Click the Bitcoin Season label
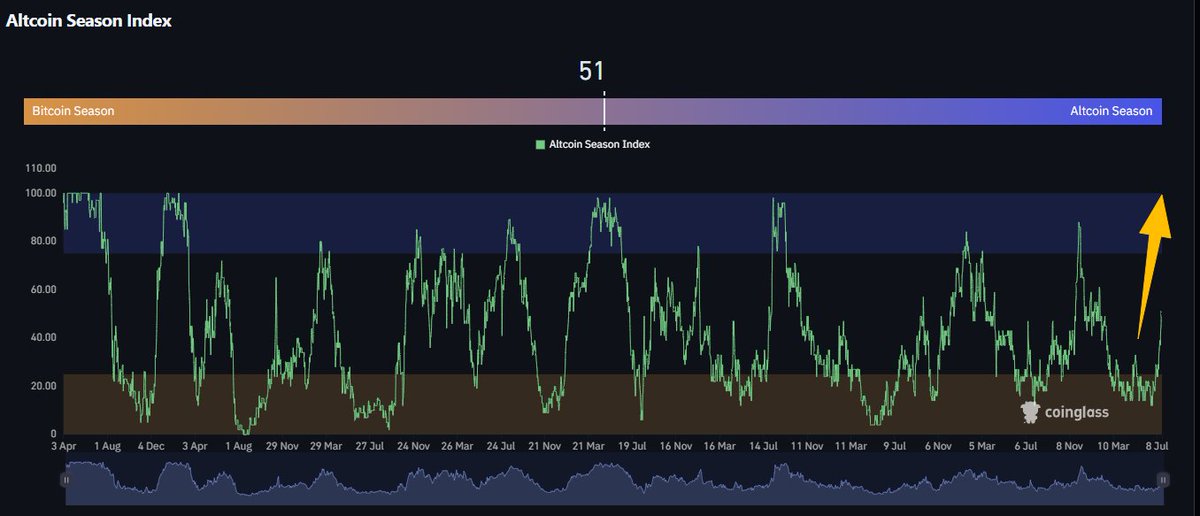The height and width of the screenshot is (516, 1200). click(x=73, y=111)
